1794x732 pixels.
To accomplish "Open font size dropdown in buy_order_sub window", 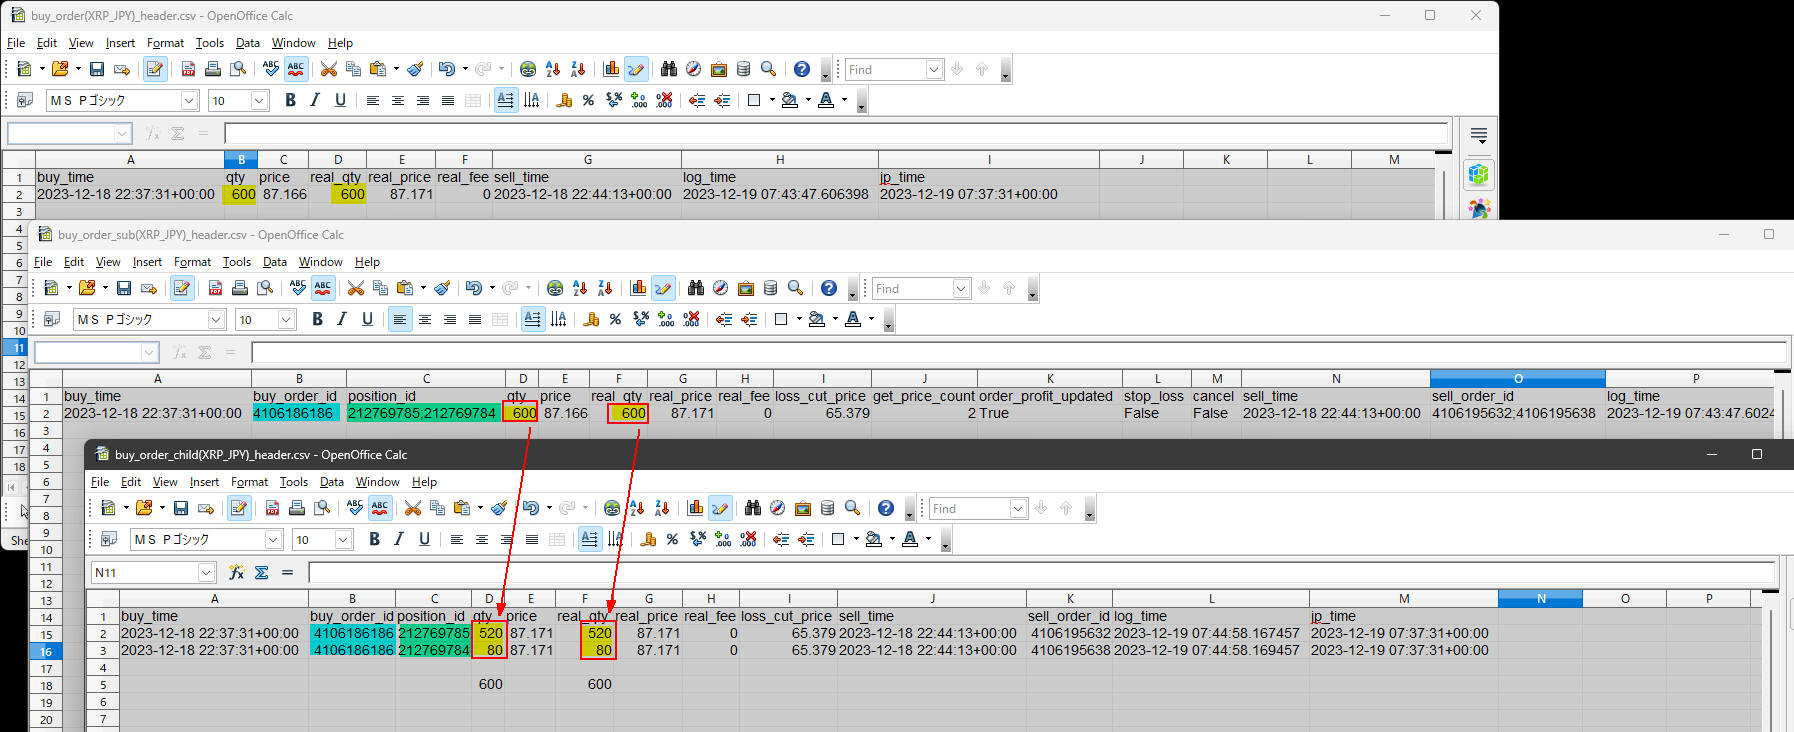I will (286, 319).
